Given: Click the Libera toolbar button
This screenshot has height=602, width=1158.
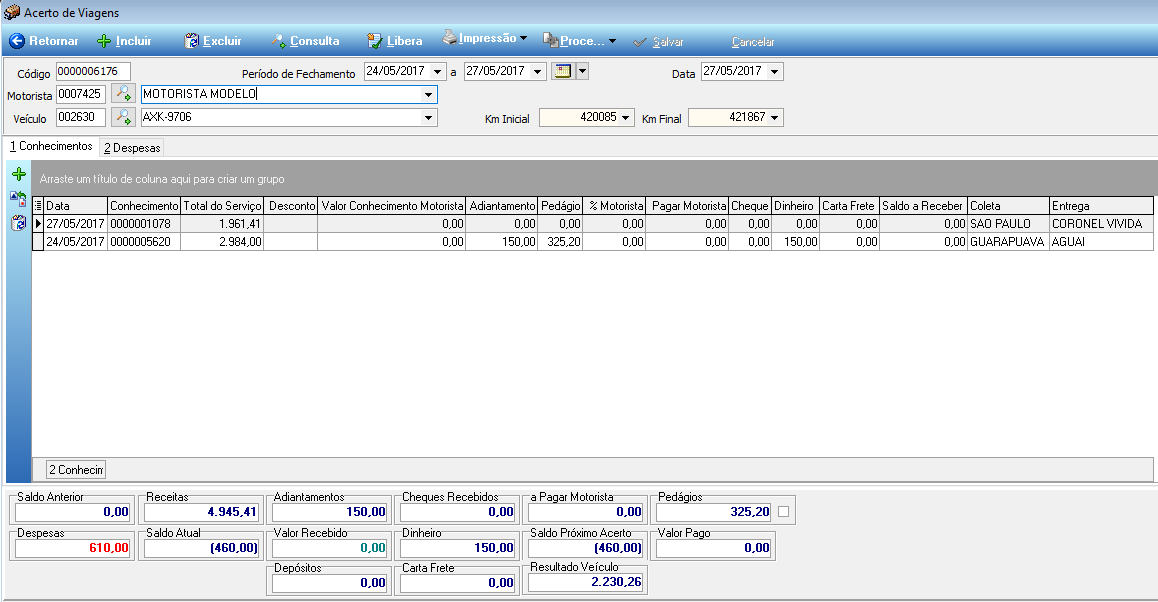Looking at the screenshot, I should tap(395, 41).
